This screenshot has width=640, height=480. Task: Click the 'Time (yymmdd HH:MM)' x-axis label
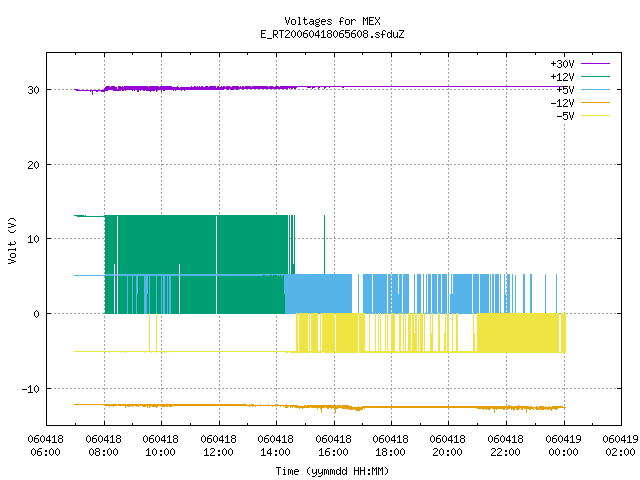click(x=332, y=471)
